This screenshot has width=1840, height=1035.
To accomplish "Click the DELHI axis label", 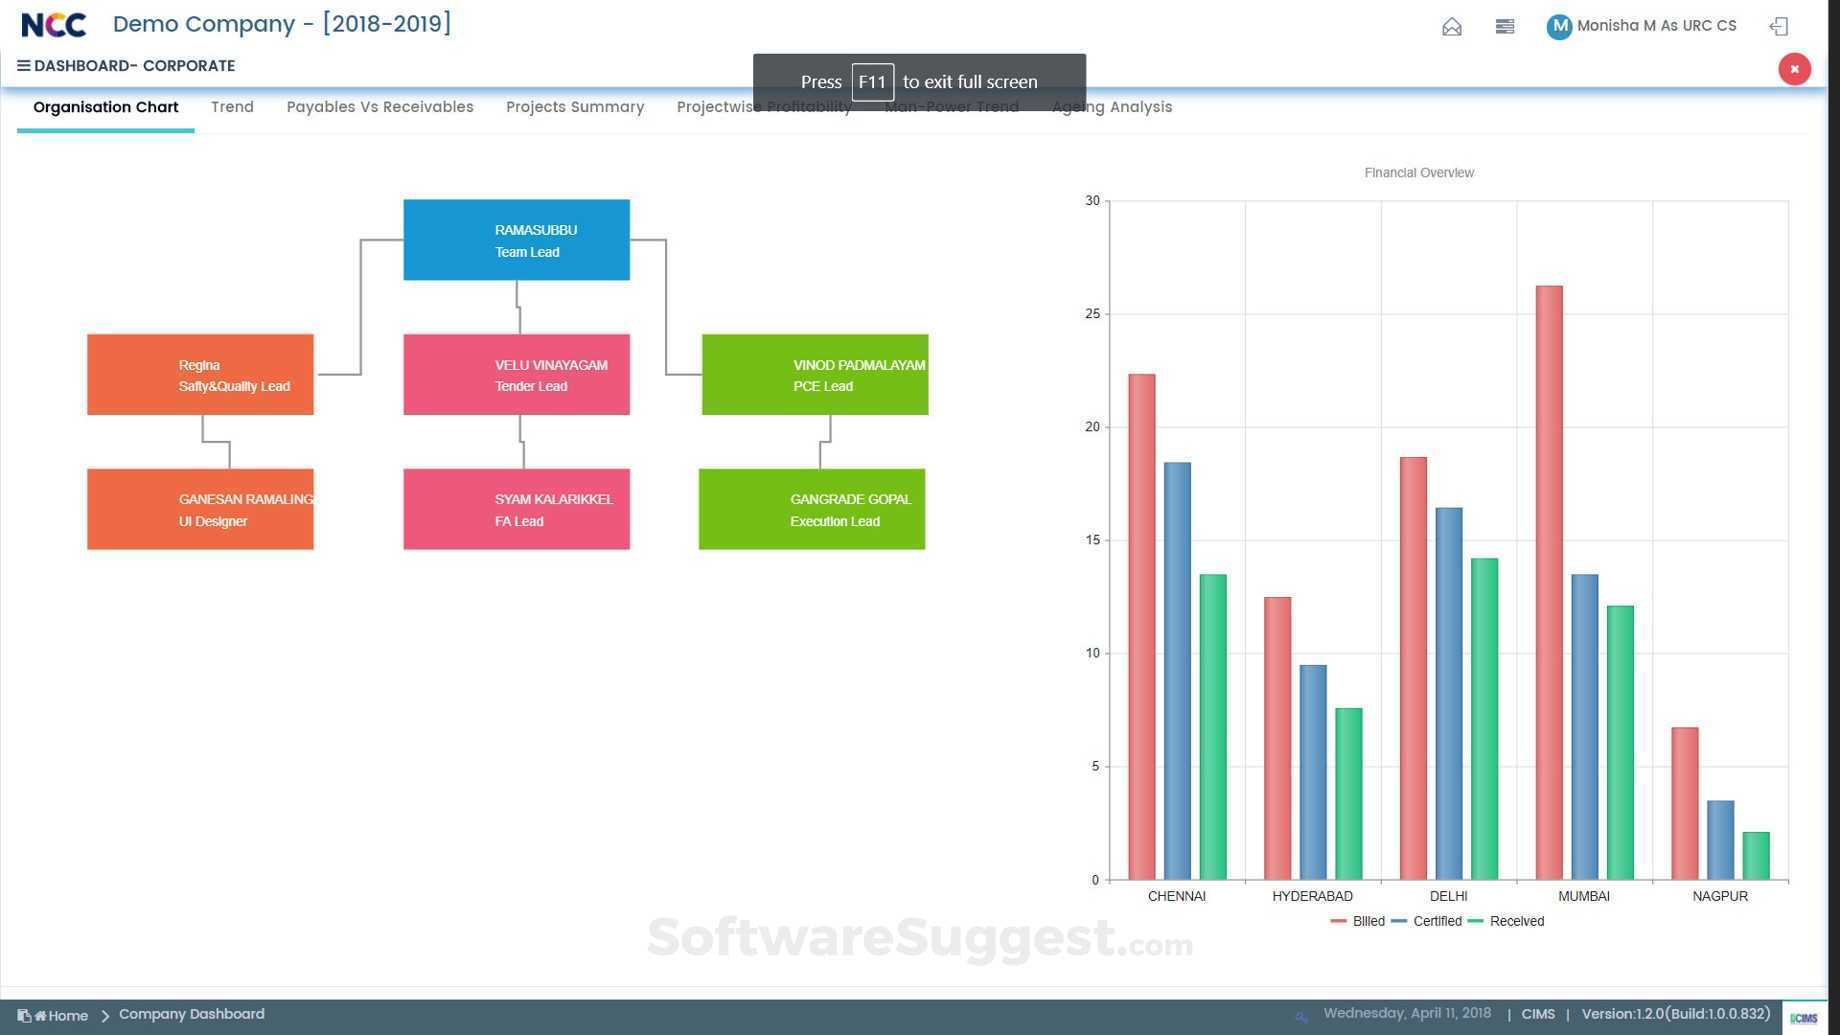I will pos(1449,896).
